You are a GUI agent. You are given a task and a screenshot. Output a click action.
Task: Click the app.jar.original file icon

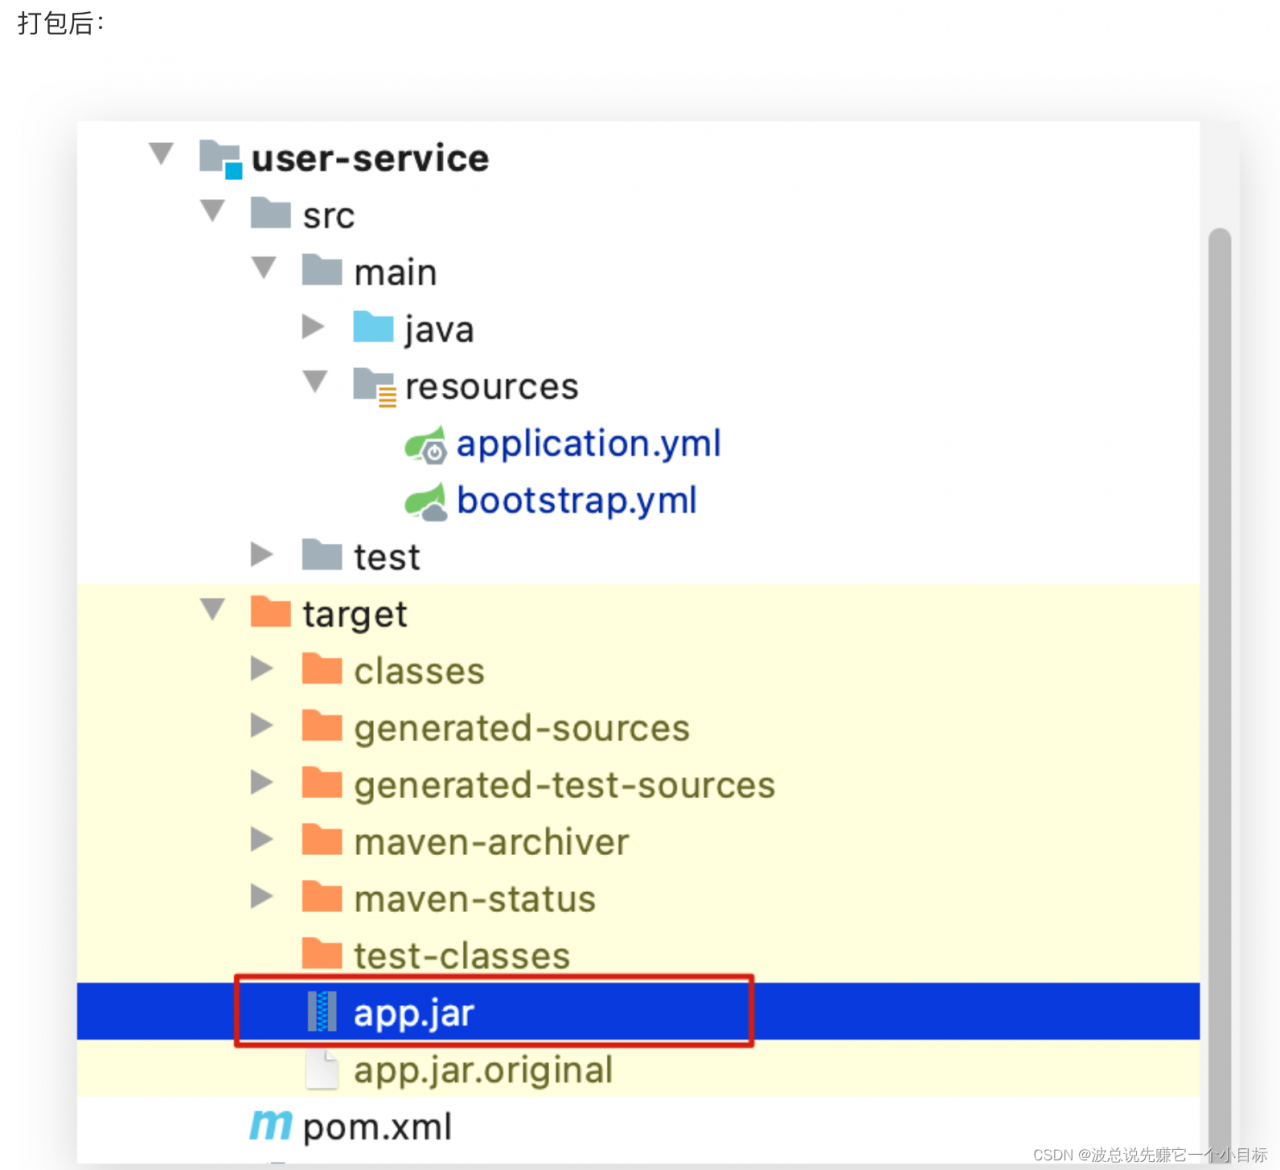(322, 1070)
